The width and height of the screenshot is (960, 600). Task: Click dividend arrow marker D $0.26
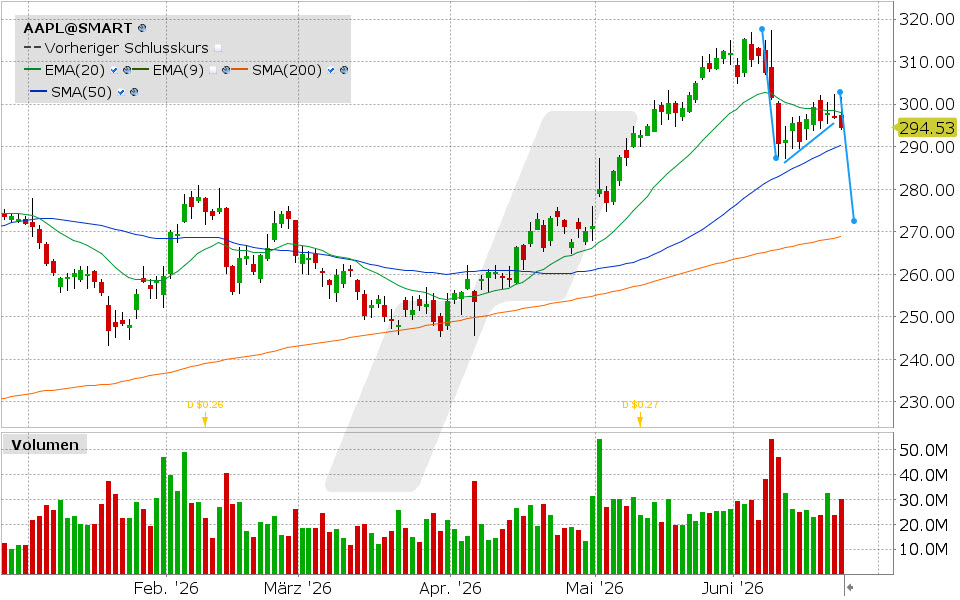204,420
